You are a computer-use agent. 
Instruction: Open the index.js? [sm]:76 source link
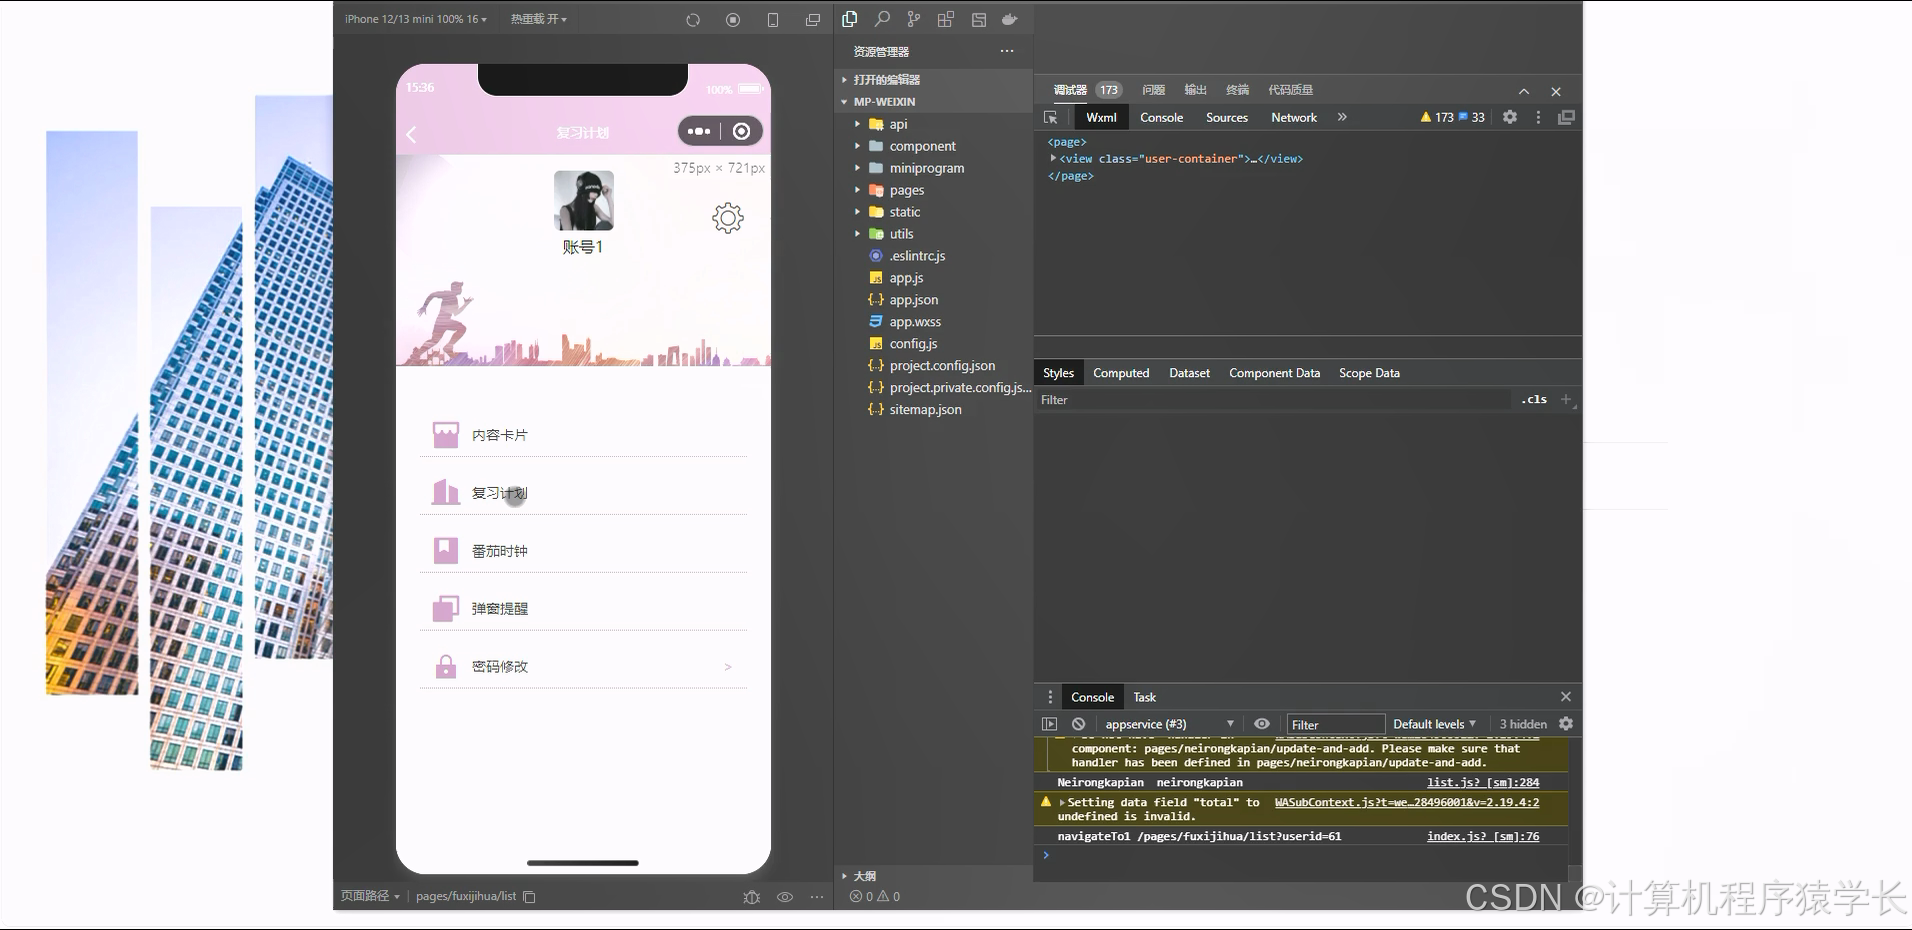pyautogui.click(x=1483, y=836)
